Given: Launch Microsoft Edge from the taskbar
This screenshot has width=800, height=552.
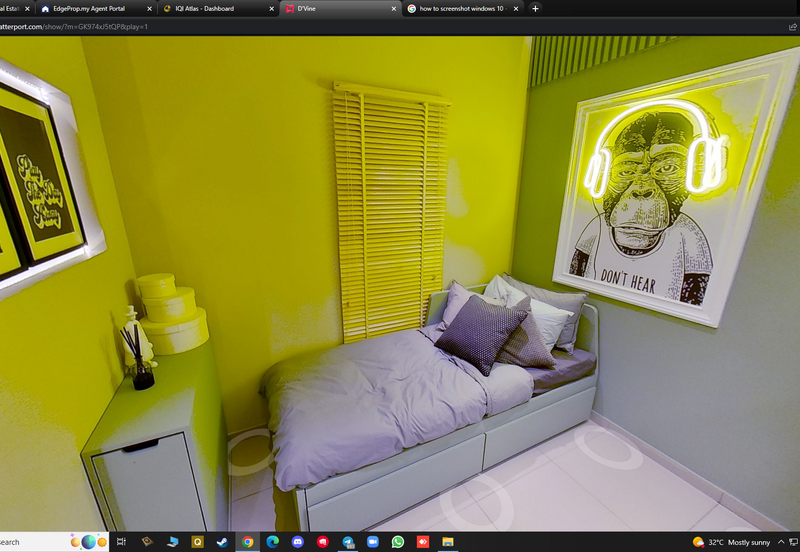Looking at the screenshot, I should [x=272, y=542].
